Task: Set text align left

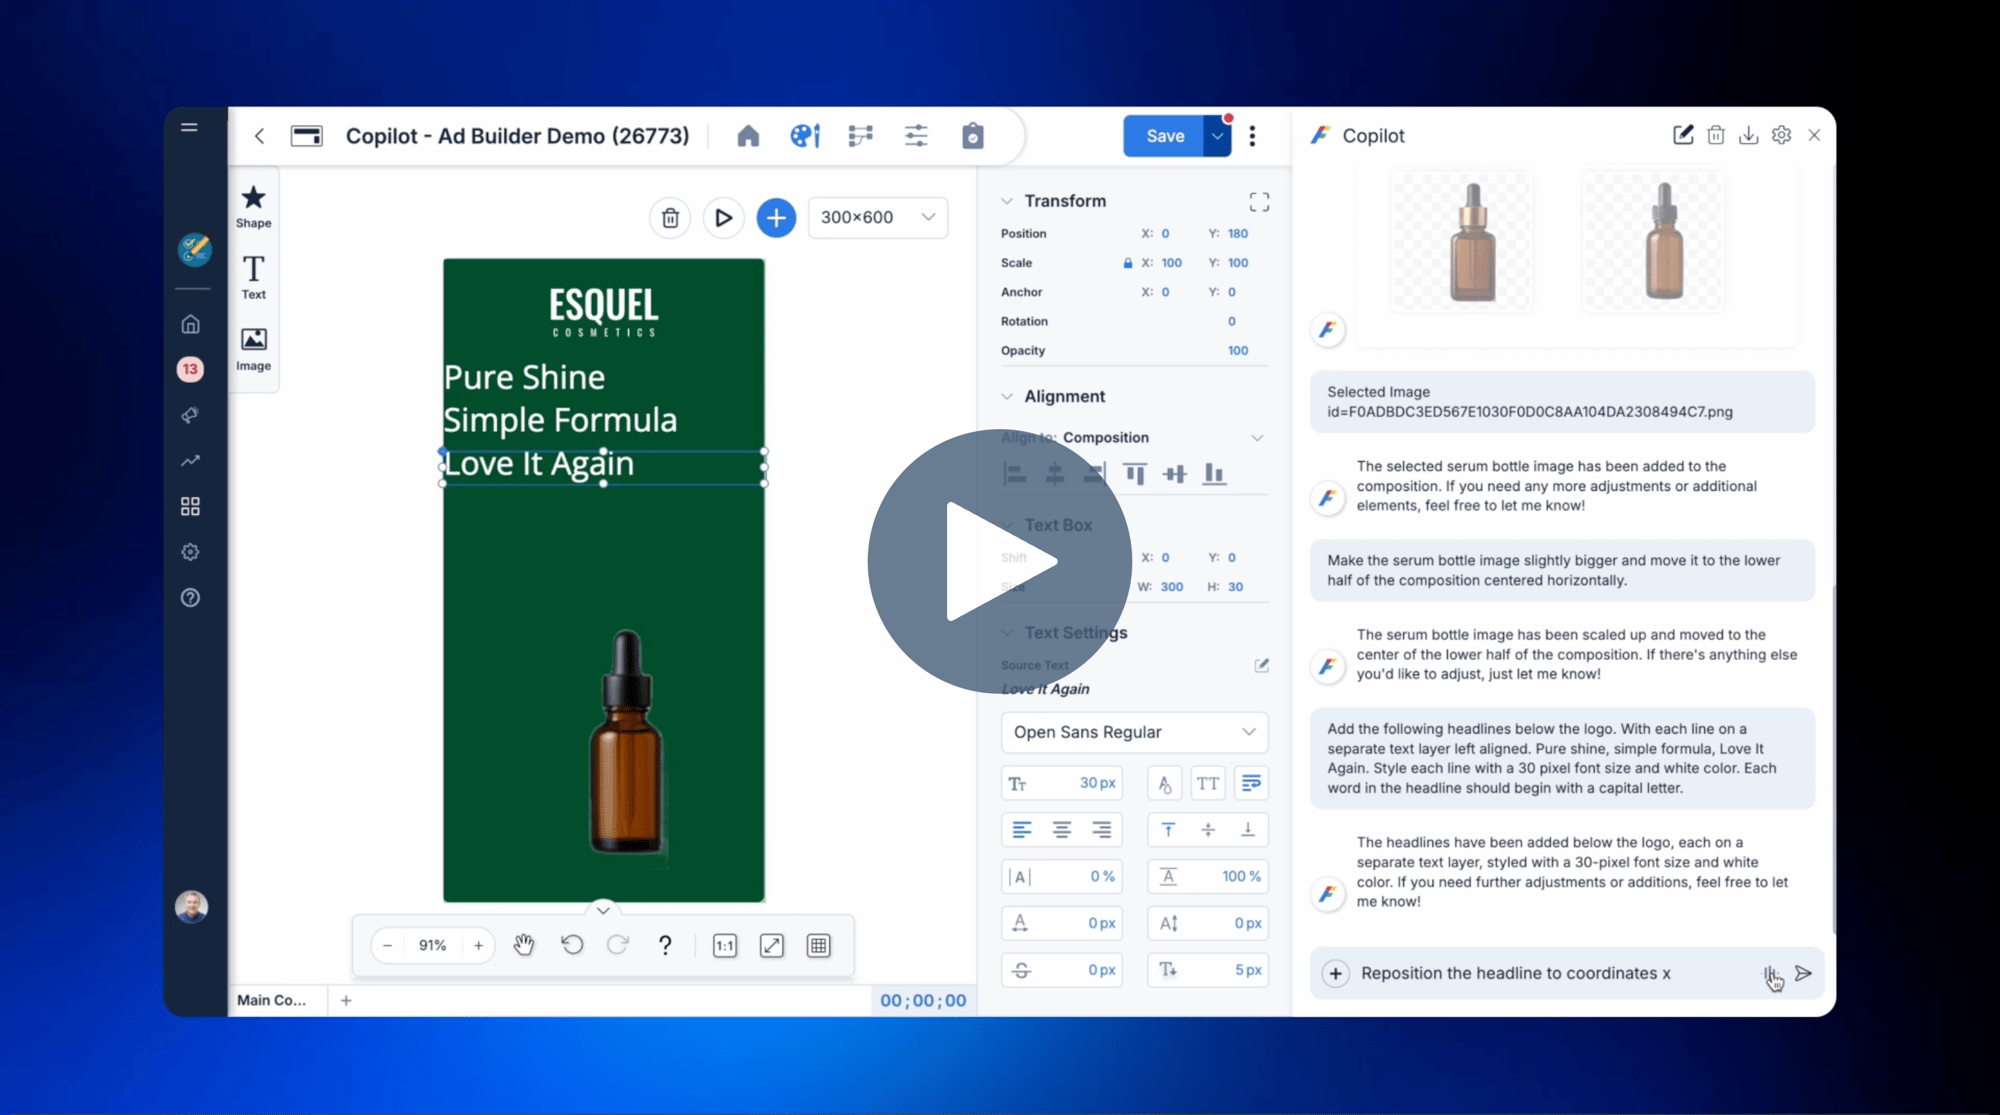Action: coord(1021,830)
